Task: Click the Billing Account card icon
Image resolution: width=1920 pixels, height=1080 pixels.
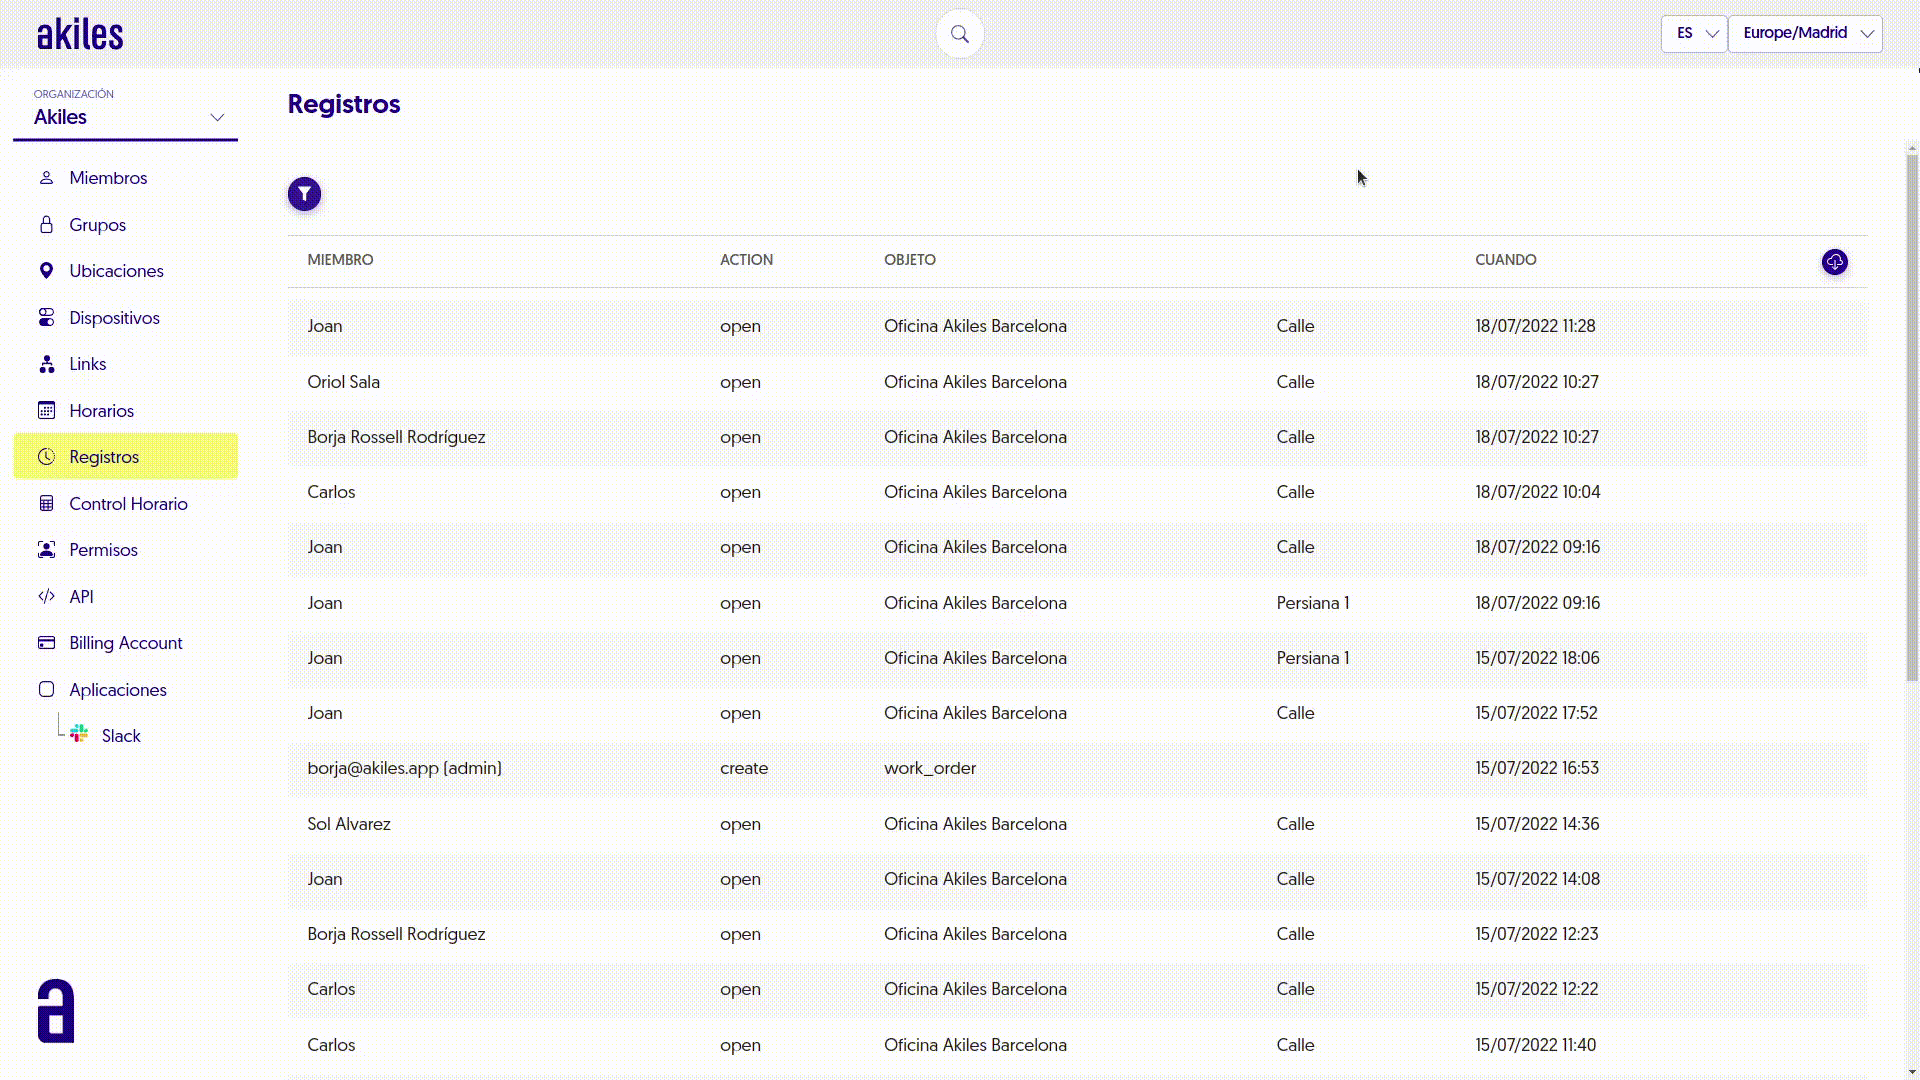Action: click(x=46, y=643)
